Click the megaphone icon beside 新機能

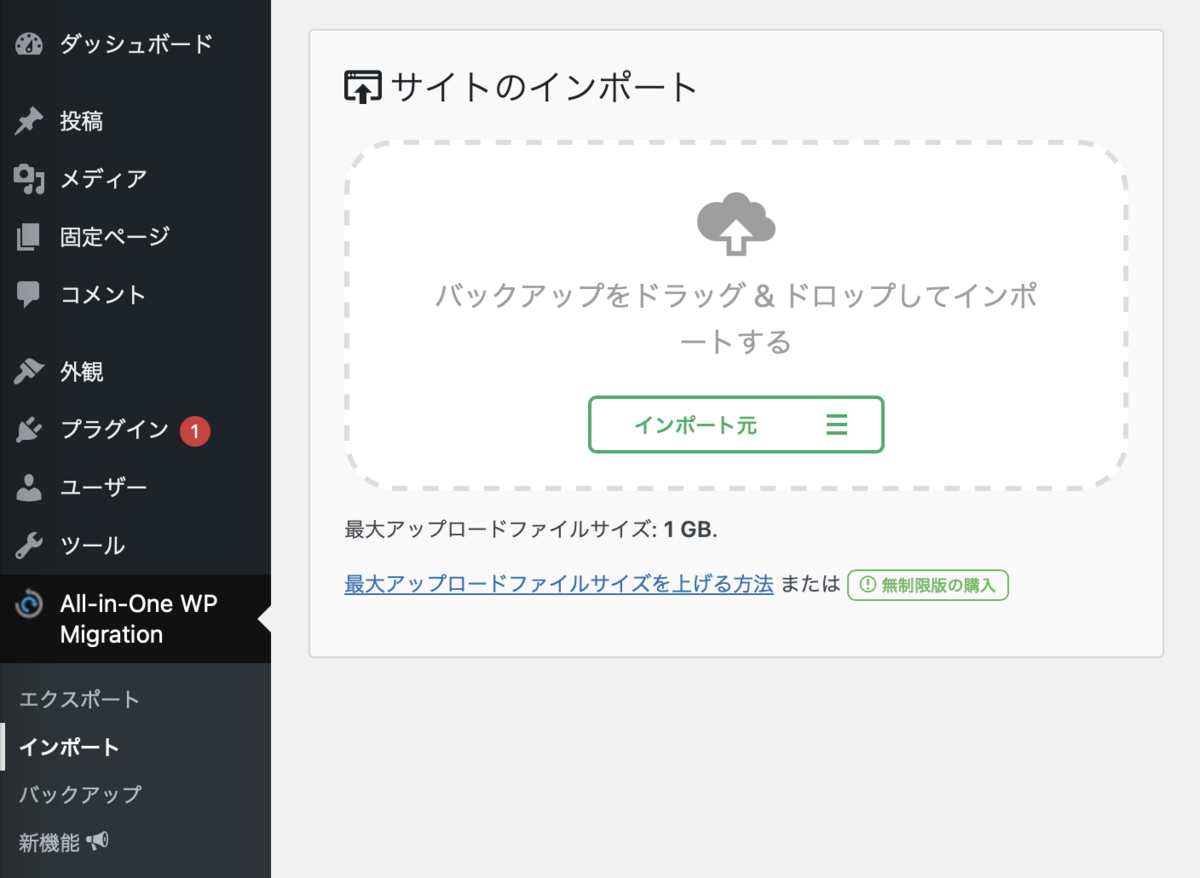click(x=97, y=841)
